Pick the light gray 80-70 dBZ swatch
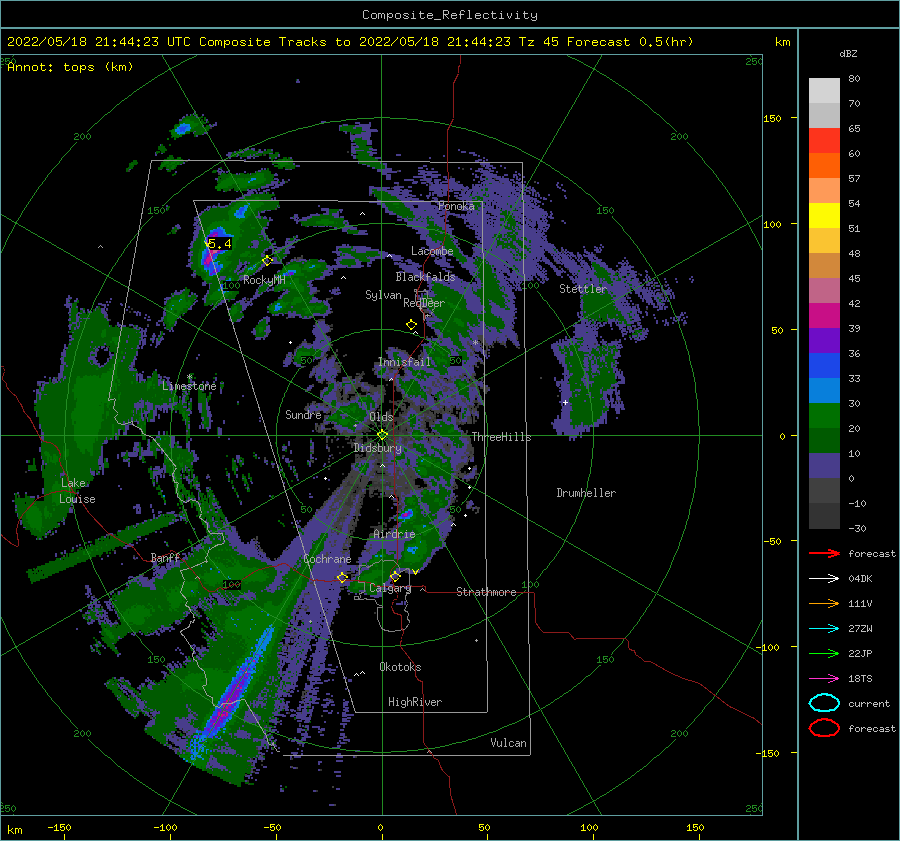The image size is (900, 841). click(824, 91)
